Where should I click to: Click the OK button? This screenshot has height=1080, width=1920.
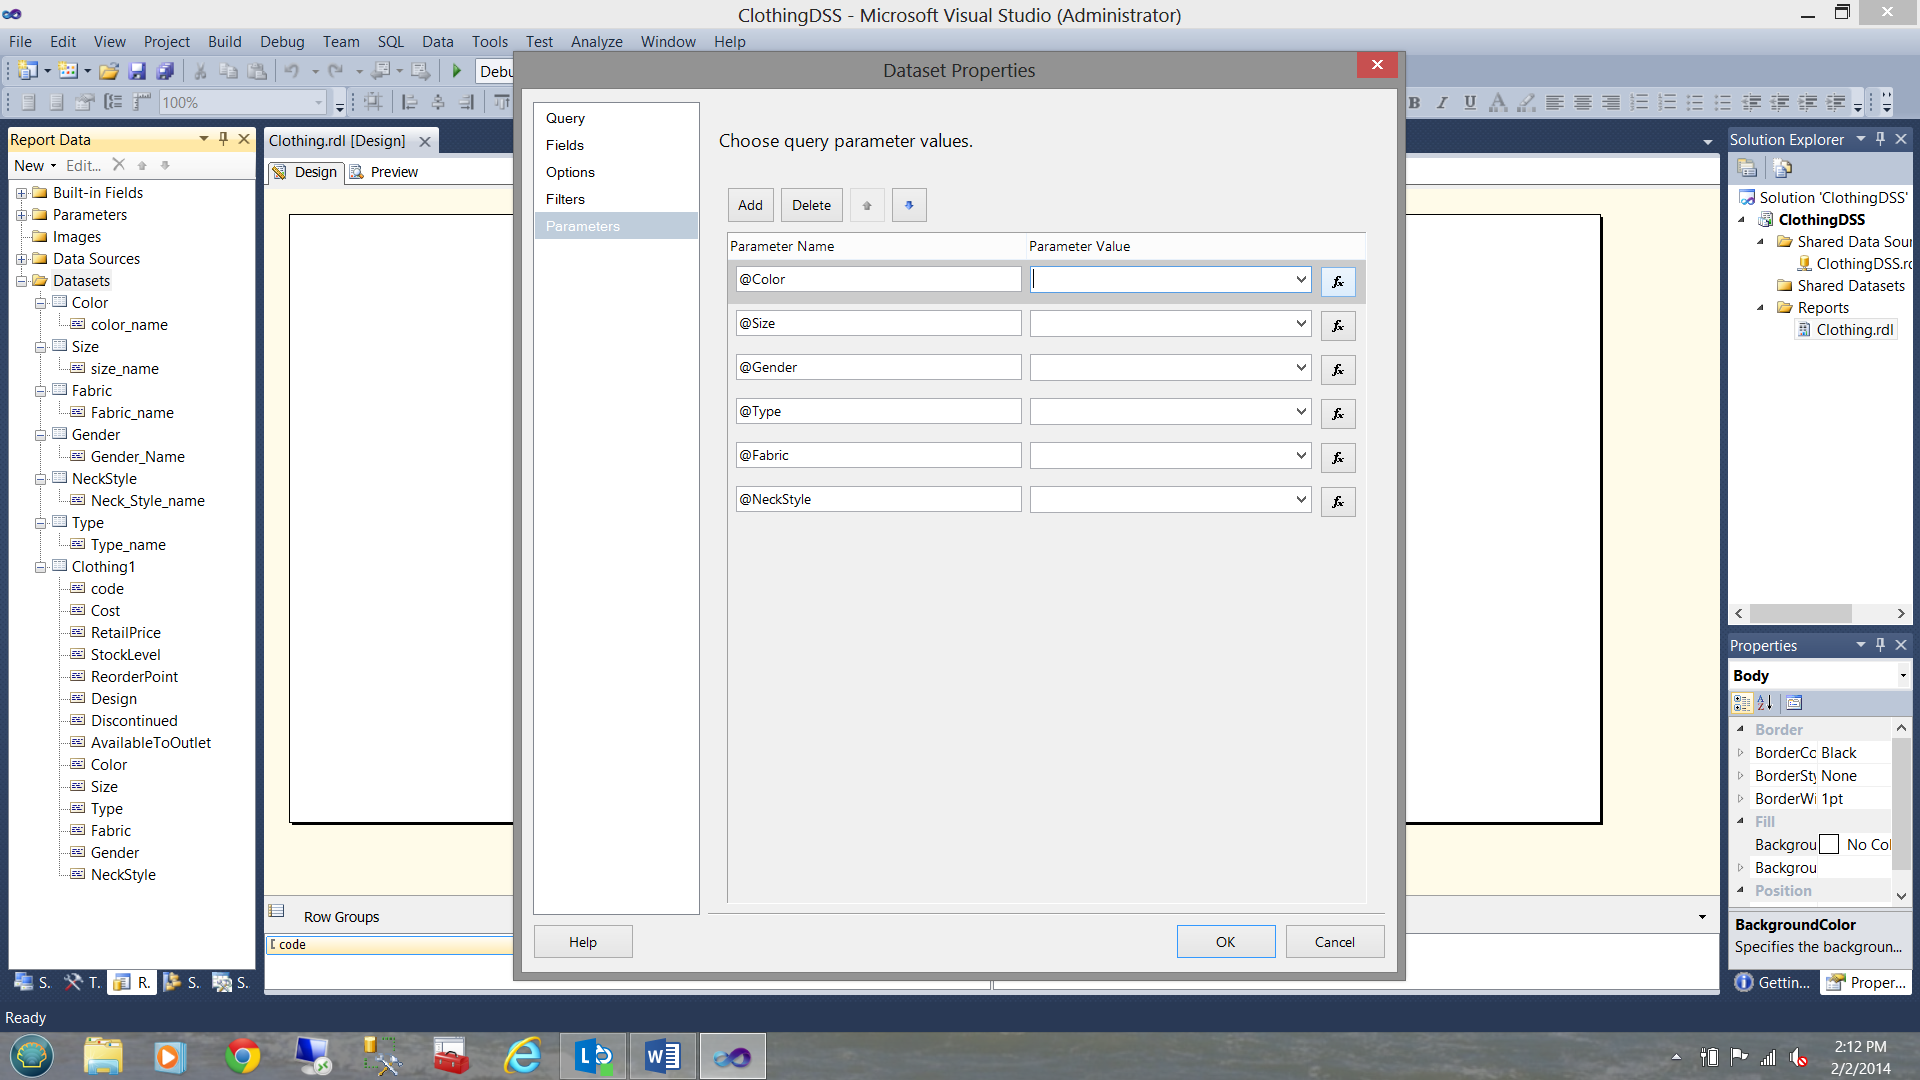click(x=1225, y=942)
